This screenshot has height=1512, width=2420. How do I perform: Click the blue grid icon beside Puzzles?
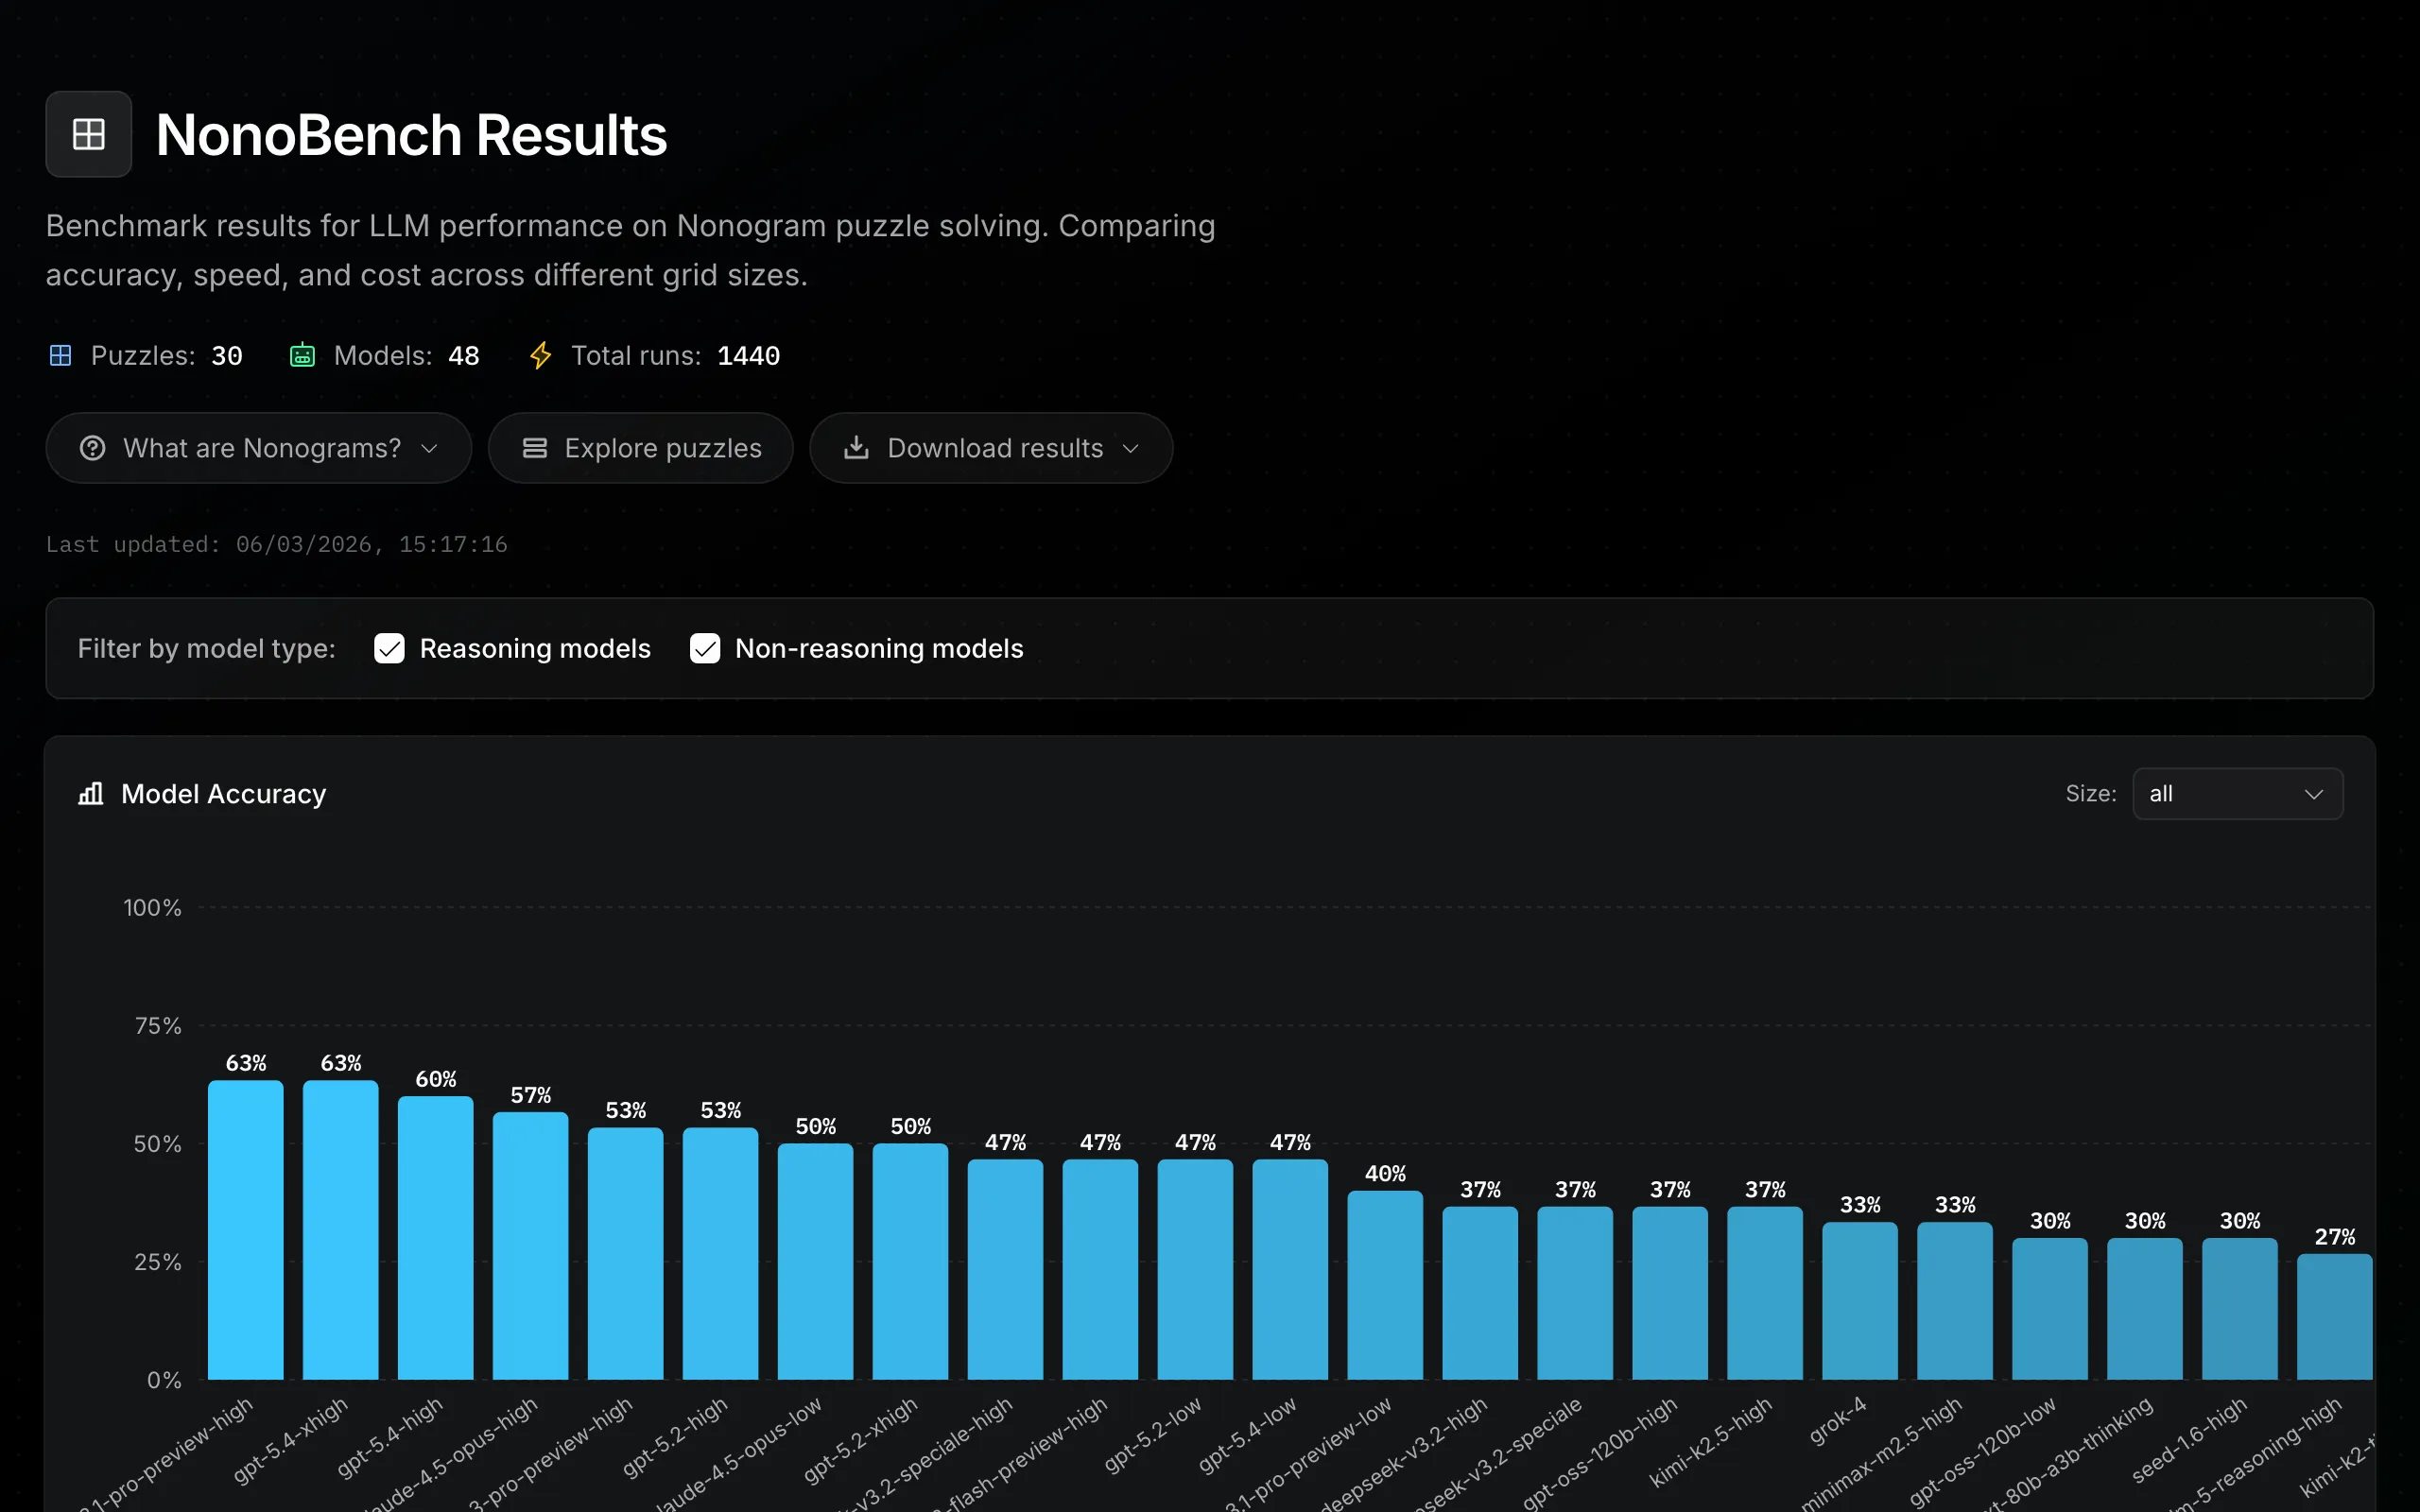click(x=60, y=355)
